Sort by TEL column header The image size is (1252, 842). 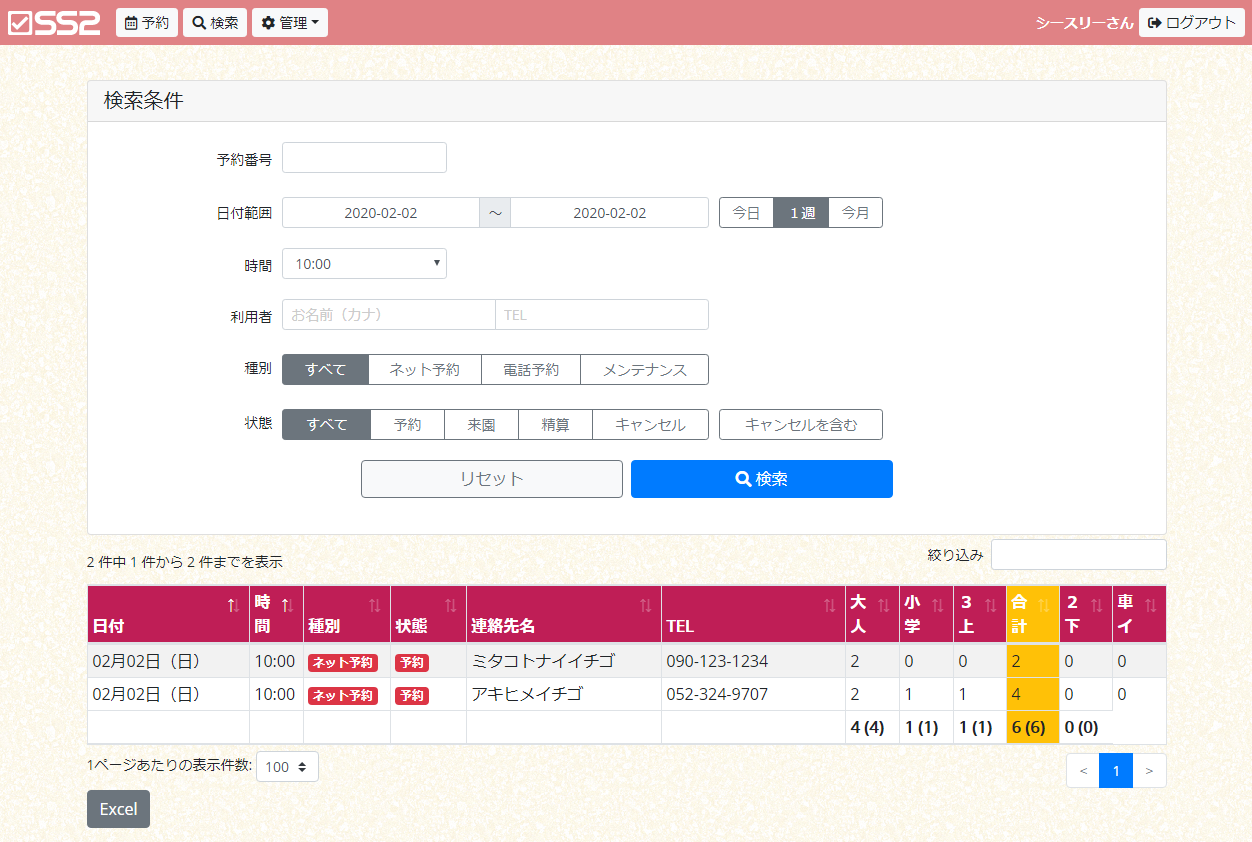752,614
